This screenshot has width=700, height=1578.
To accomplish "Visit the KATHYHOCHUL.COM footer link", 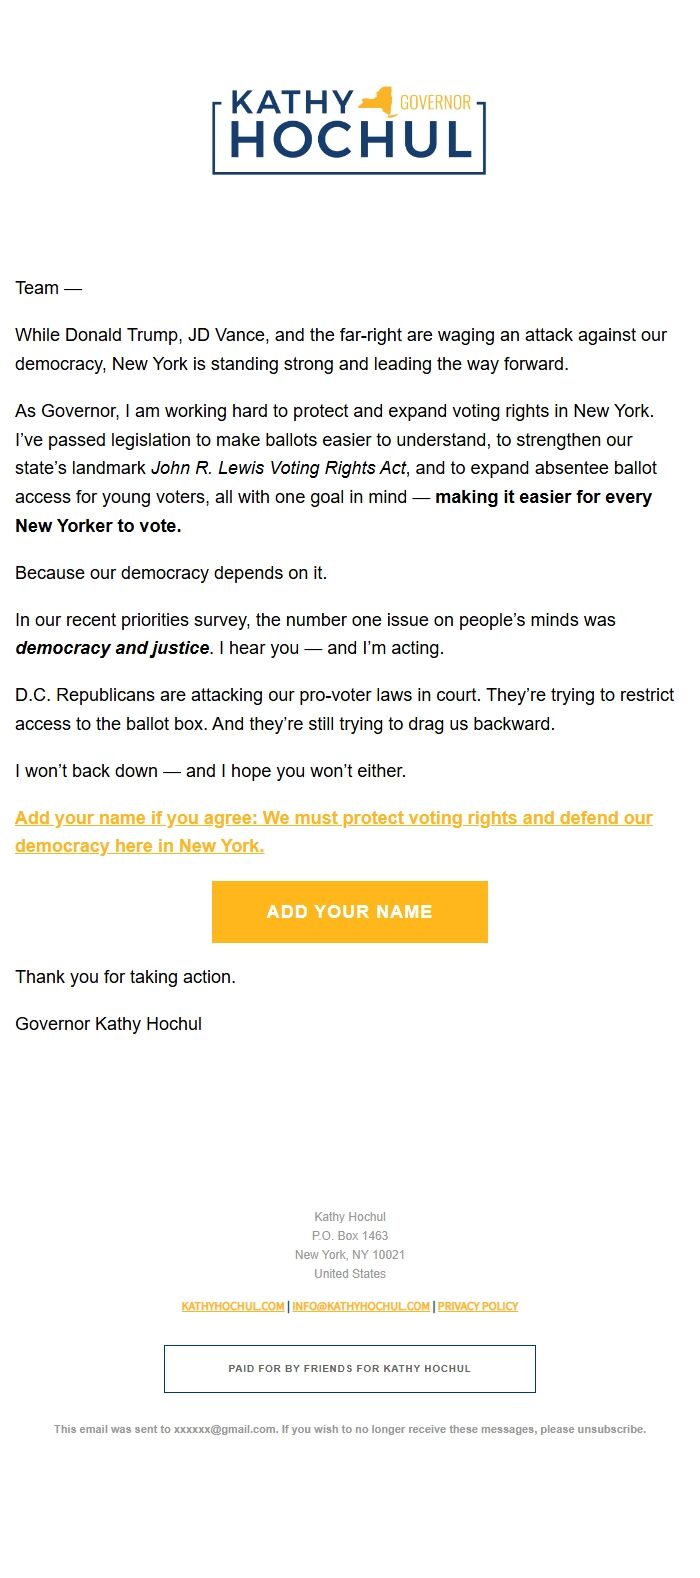I will [x=233, y=1306].
